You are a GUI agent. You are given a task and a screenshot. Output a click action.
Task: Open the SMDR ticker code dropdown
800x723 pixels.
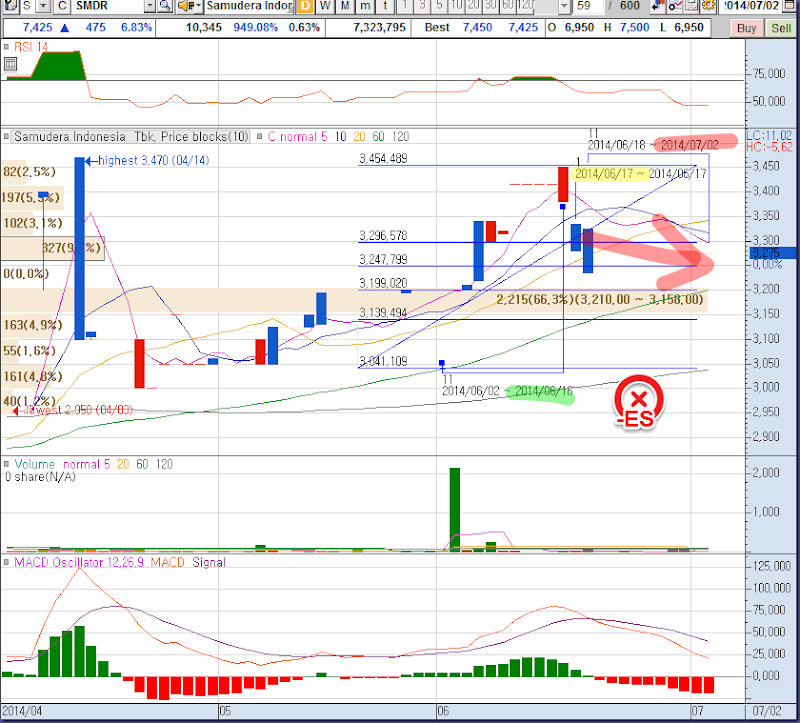pos(149,6)
